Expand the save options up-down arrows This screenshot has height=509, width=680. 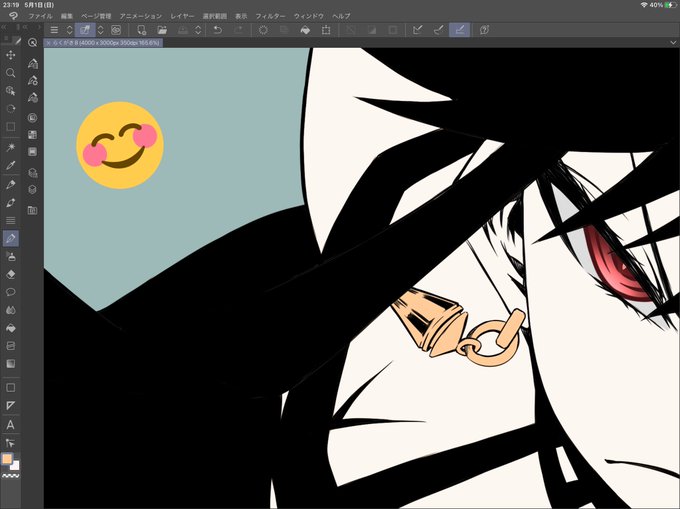198,30
